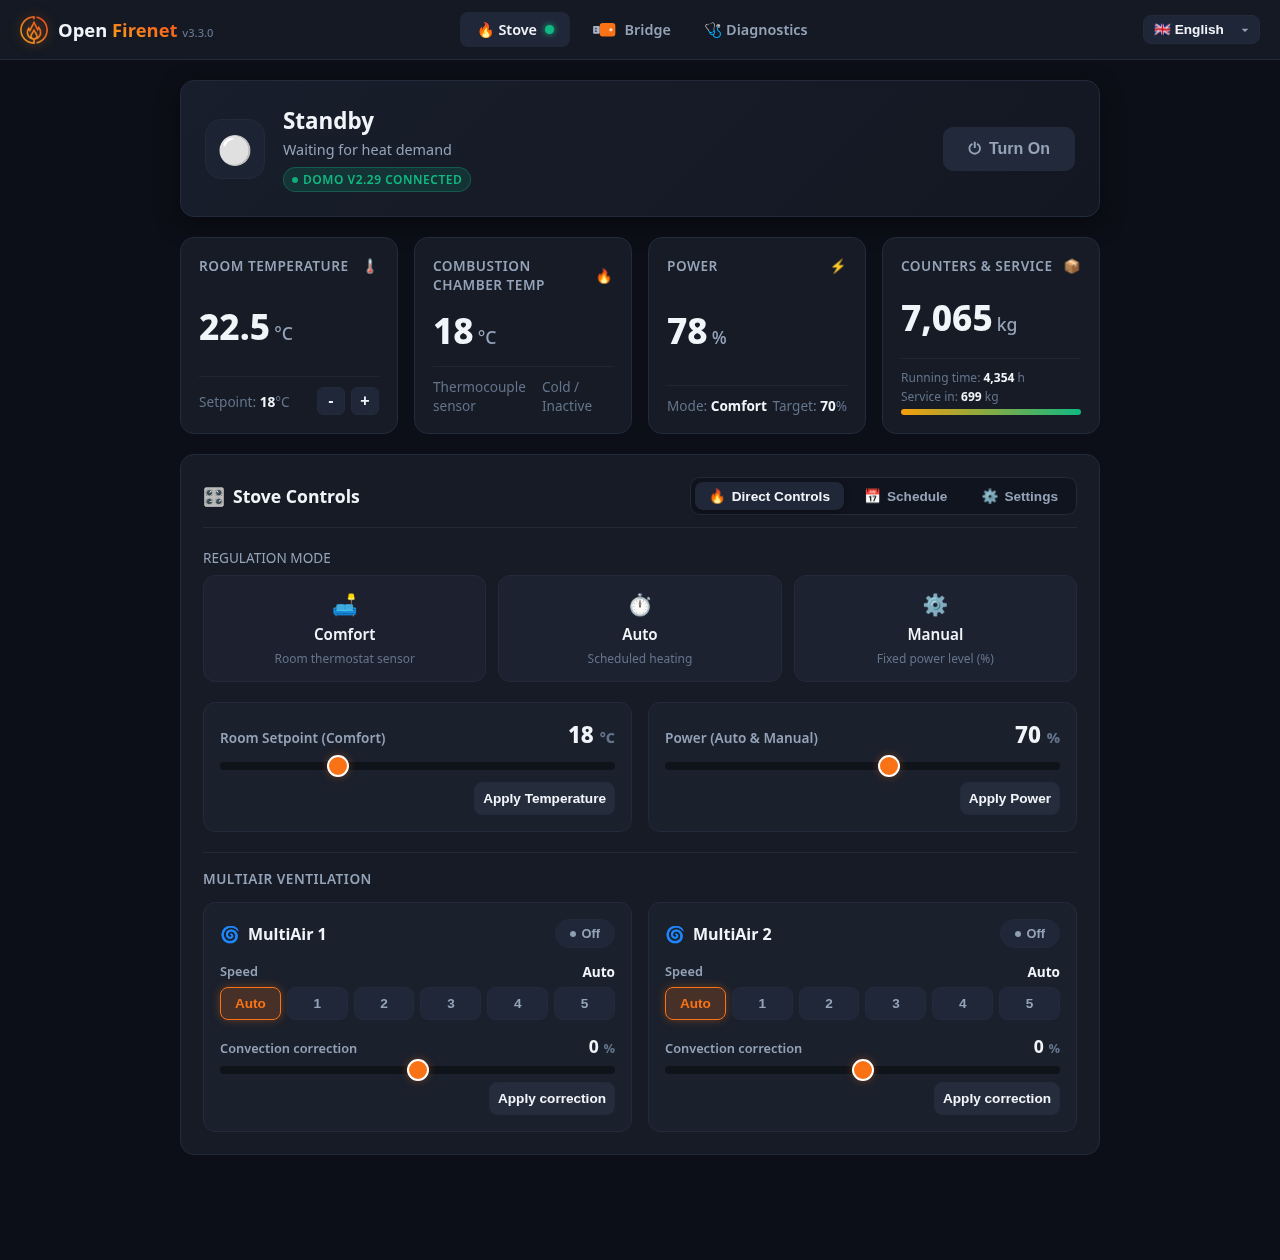Apply correction for MultiAir 2
Screen dimensions: 1280x1260
tap(997, 1099)
